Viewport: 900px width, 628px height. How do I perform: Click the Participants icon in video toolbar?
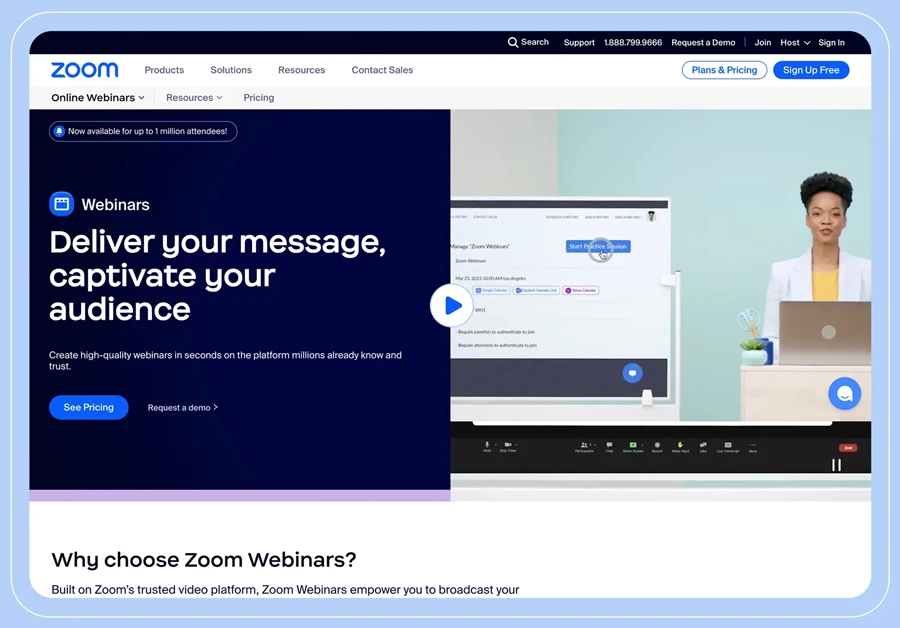click(584, 445)
